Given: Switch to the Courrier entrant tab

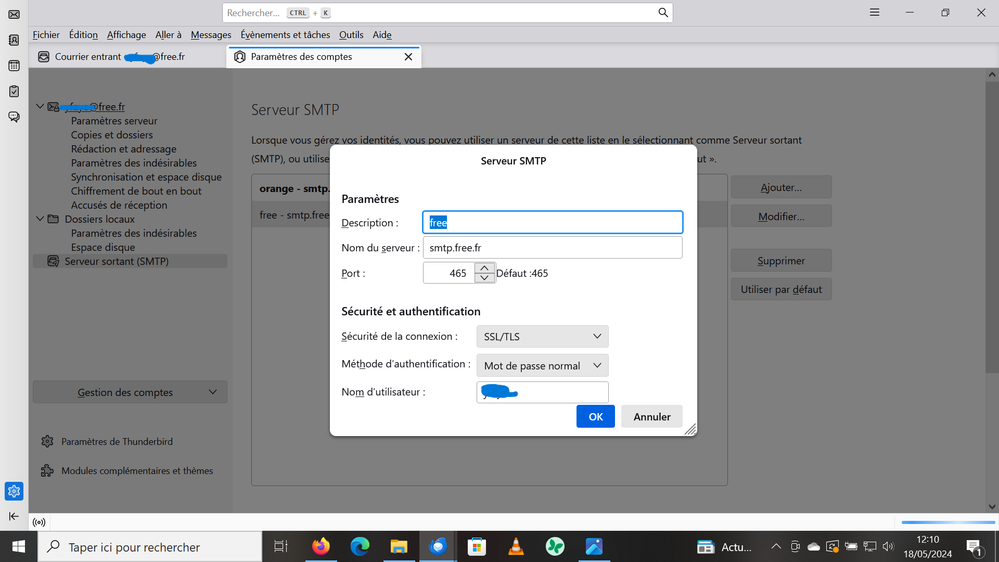Looking at the screenshot, I should pos(120,57).
